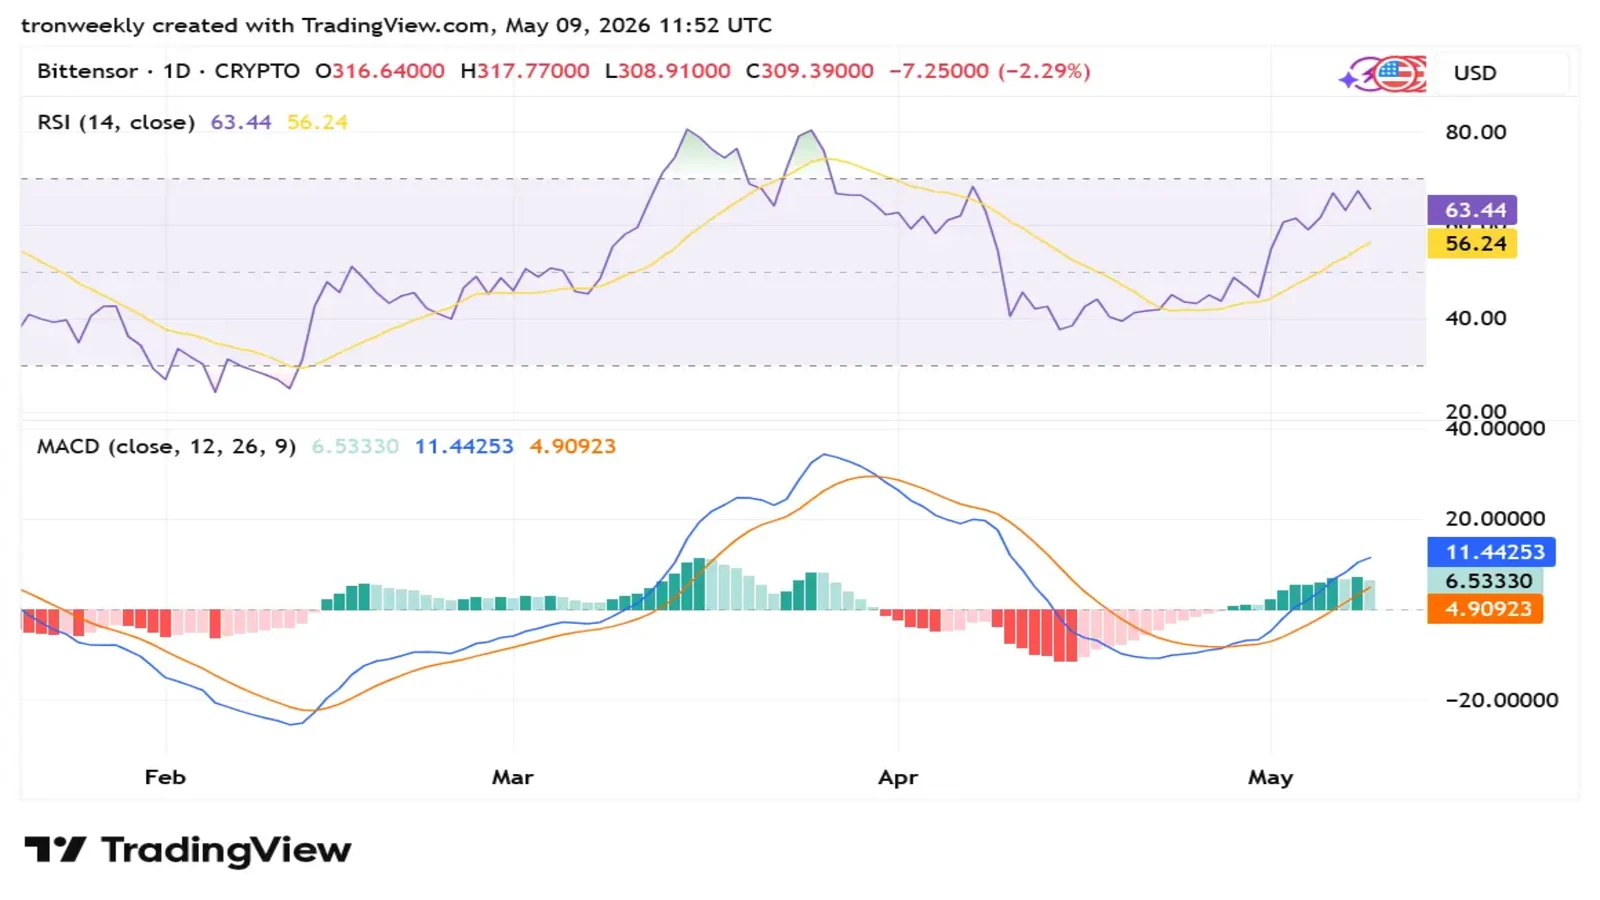Click the yellow 56.24 price-axis tag
This screenshot has width=1600, height=900.
1472,244
